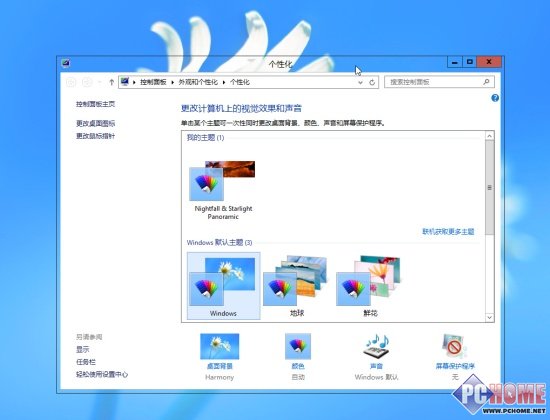
Task: Click the control panel icon in address bar
Action: point(125,82)
